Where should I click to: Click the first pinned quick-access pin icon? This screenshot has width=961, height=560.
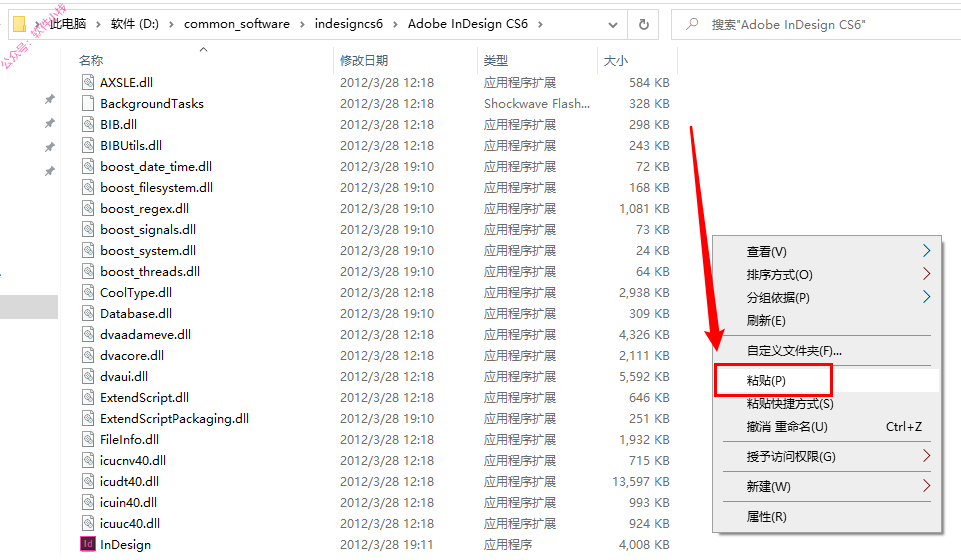(x=50, y=99)
